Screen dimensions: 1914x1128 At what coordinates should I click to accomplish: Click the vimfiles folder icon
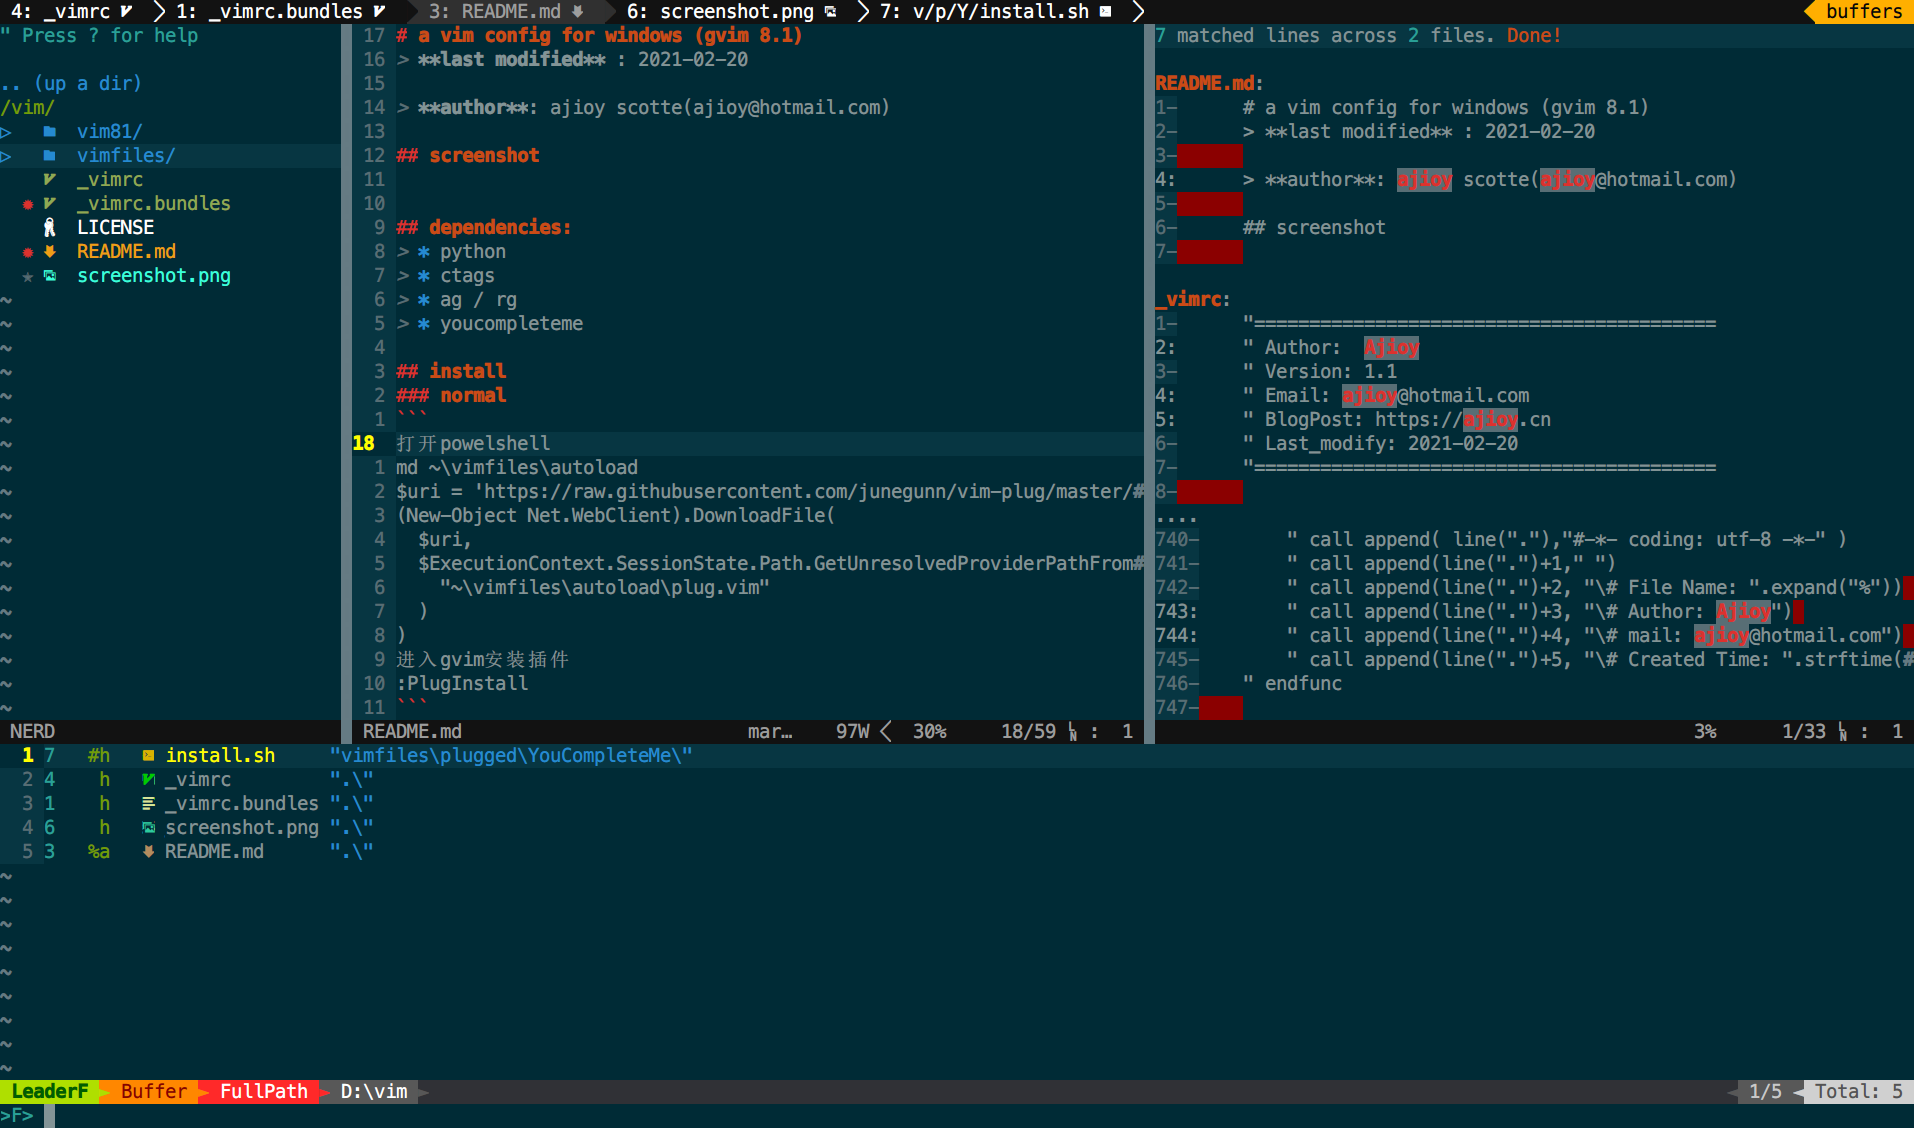click(49, 156)
